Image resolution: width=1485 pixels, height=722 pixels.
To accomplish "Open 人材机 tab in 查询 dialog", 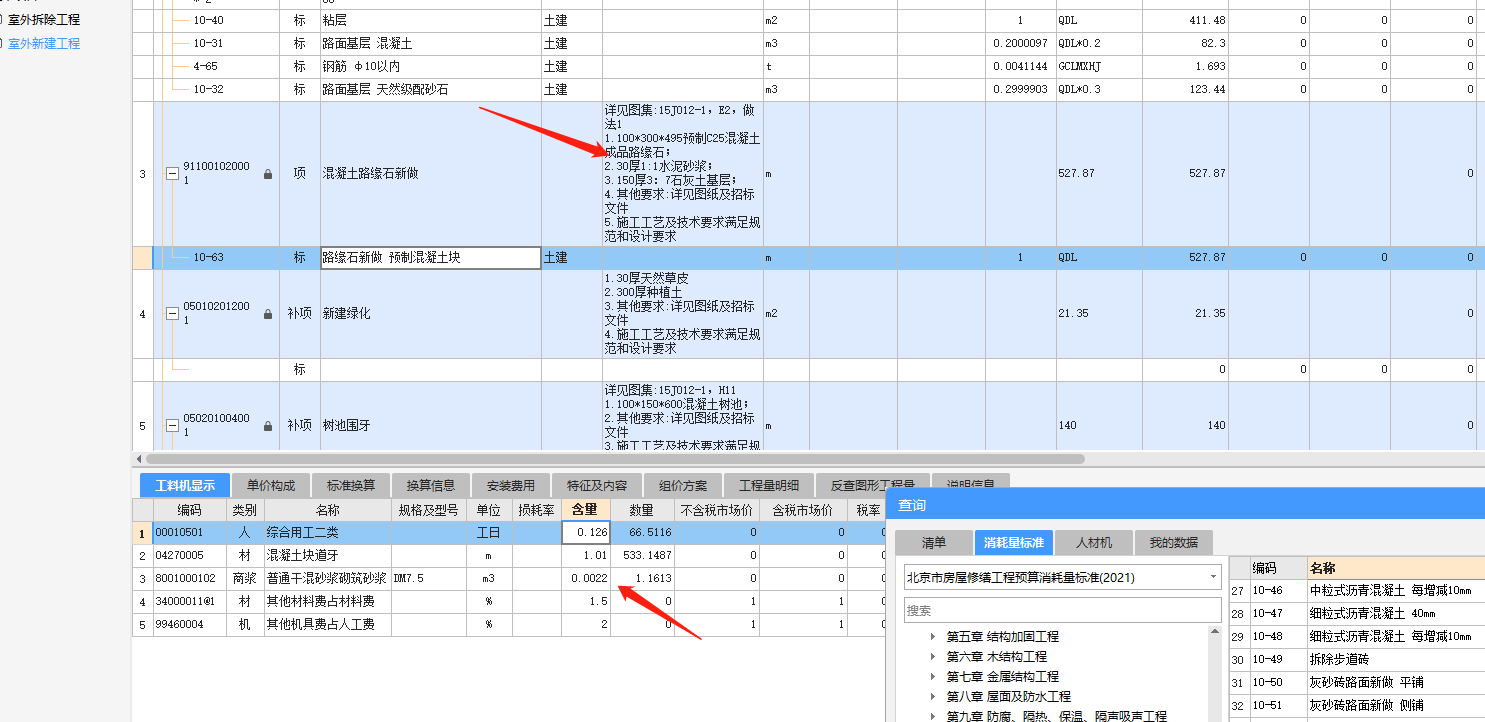I will [1093, 543].
